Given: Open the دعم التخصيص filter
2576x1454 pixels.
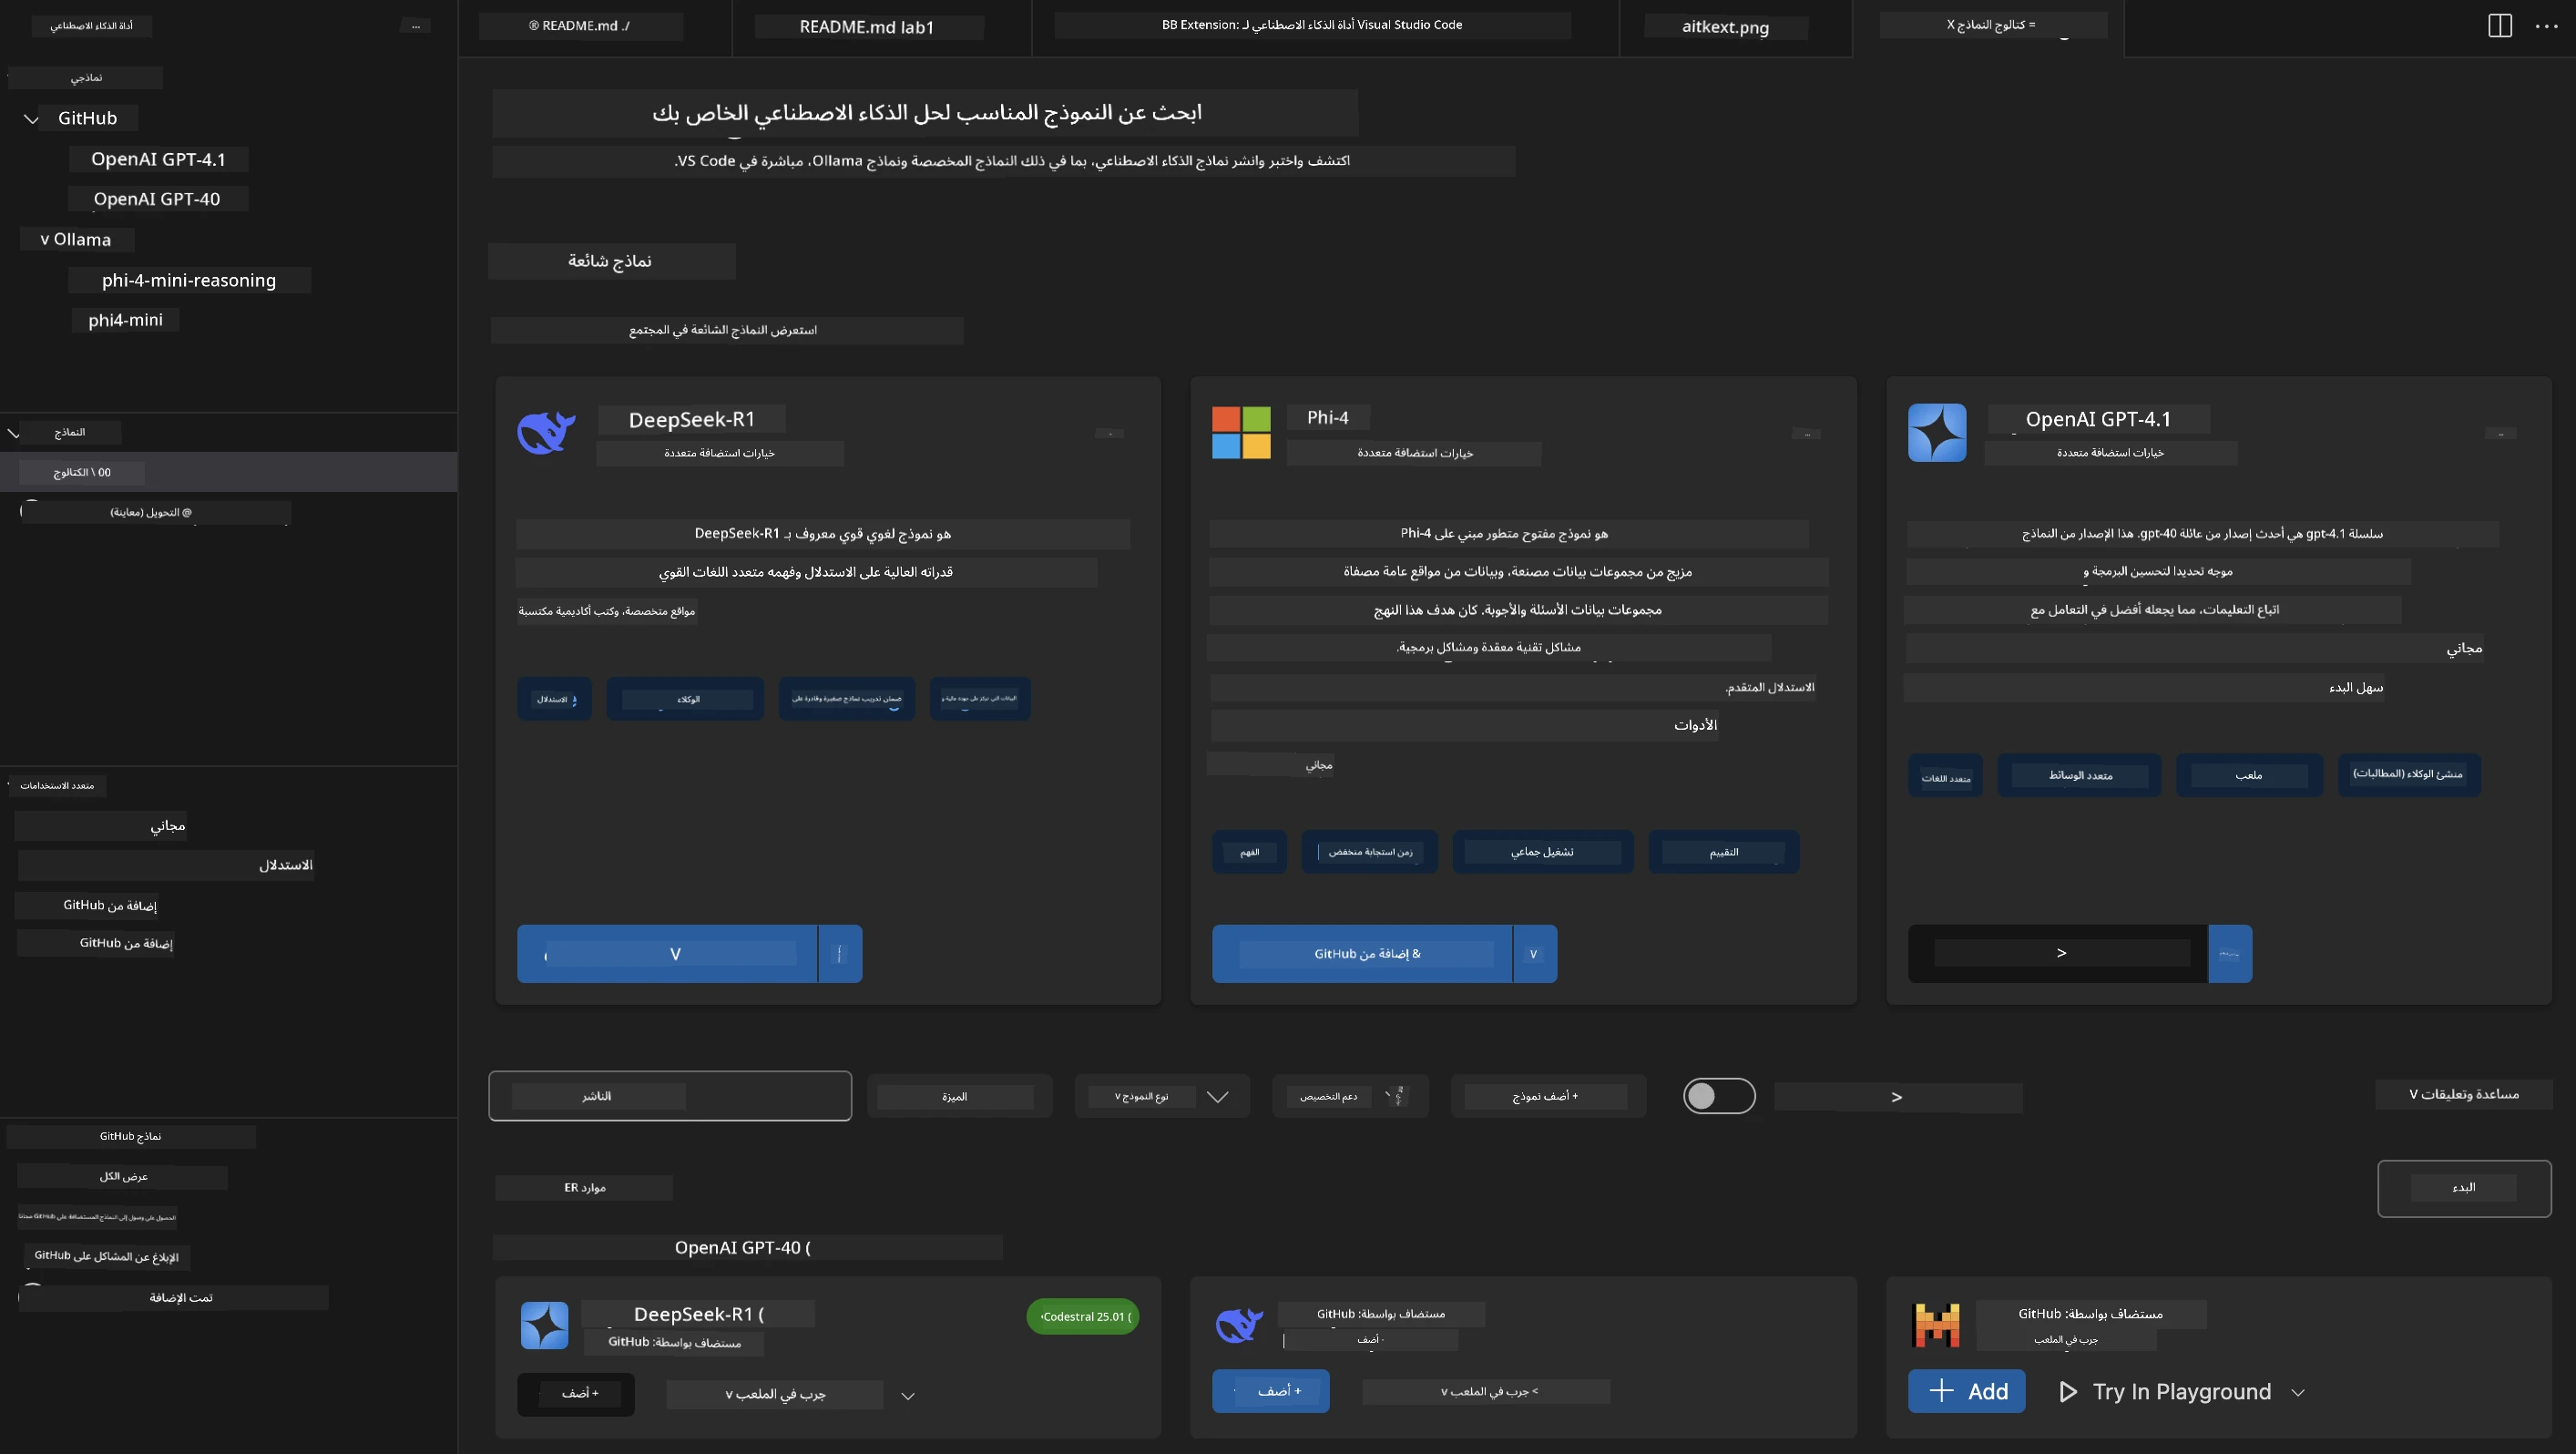Looking at the screenshot, I should (x=1350, y=1096).
